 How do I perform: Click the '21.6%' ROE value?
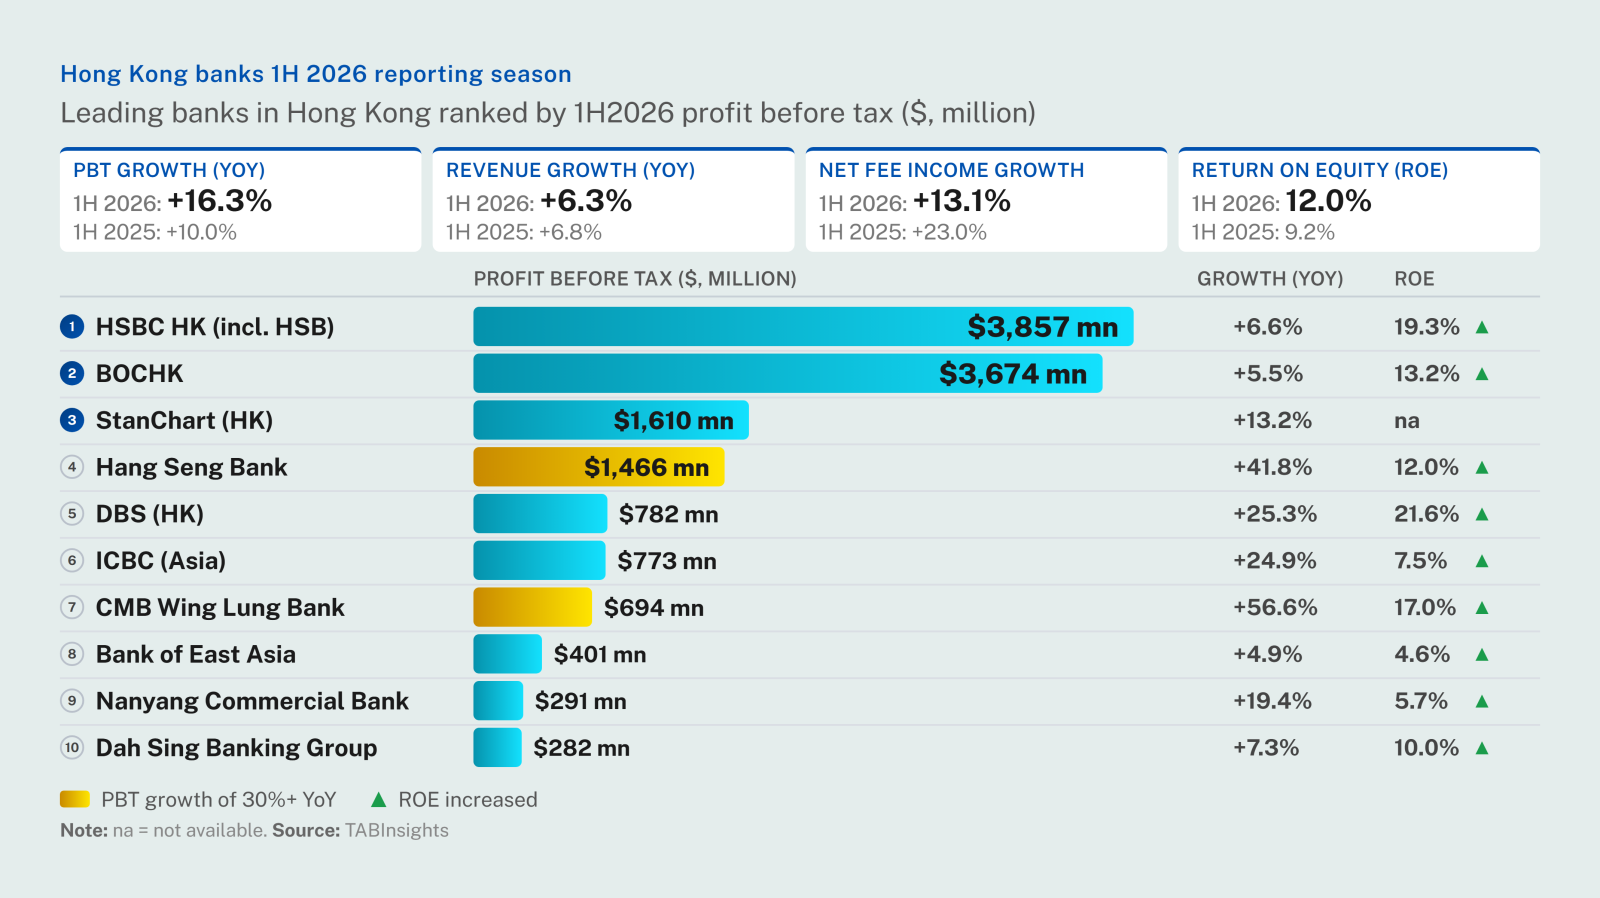[x=1427, y=514]
